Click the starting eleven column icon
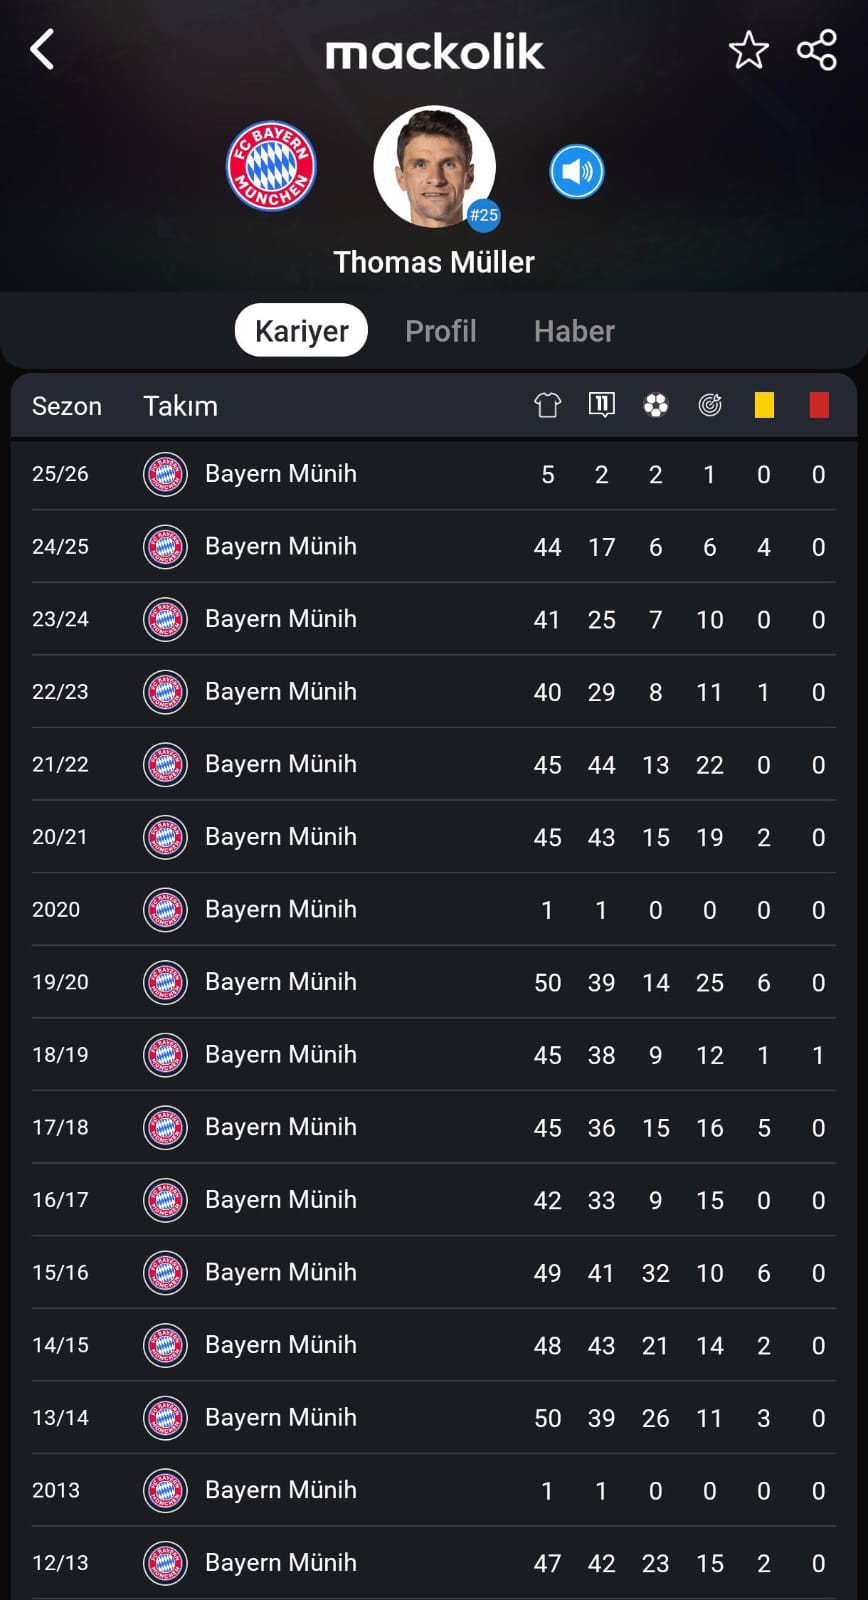Viewport: 868px width, 1600px height. [601, 405]
